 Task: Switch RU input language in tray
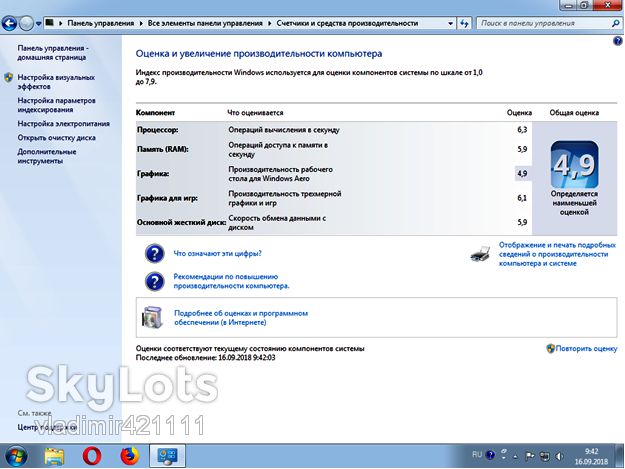click(477, 454)
